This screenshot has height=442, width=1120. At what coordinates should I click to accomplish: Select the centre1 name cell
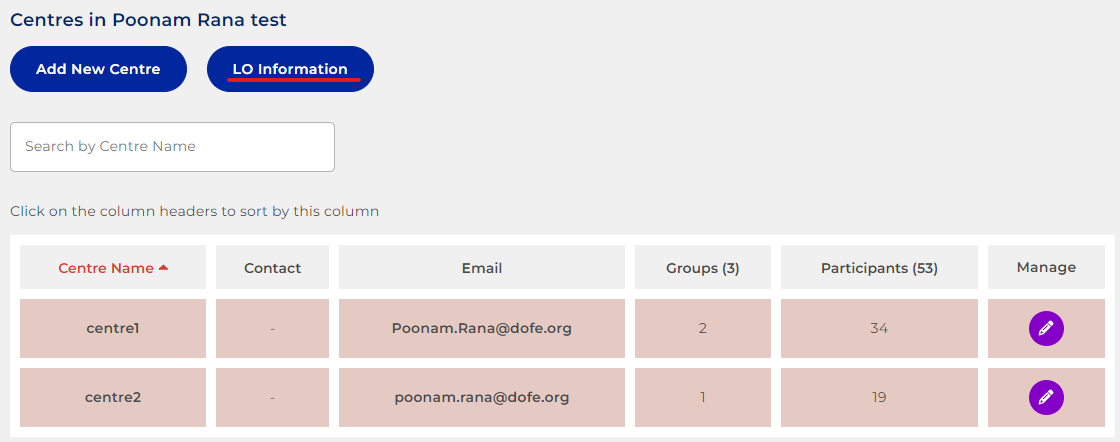coord(113,328)
